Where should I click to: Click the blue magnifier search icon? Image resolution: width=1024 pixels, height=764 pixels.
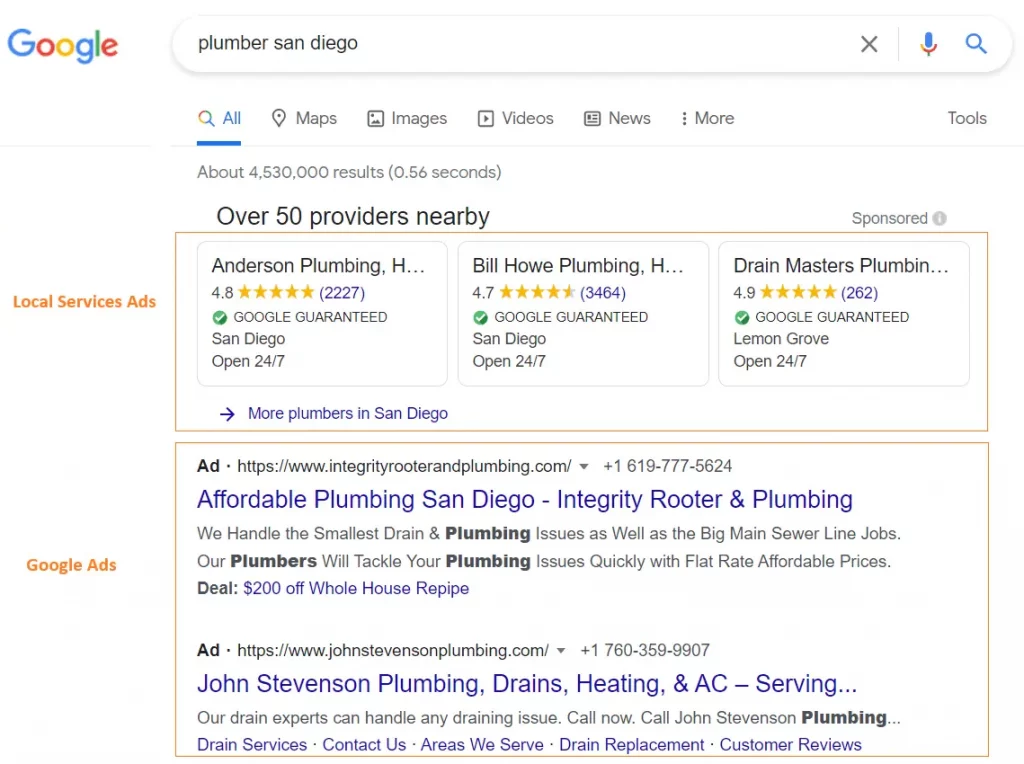(x=976, y=44)
